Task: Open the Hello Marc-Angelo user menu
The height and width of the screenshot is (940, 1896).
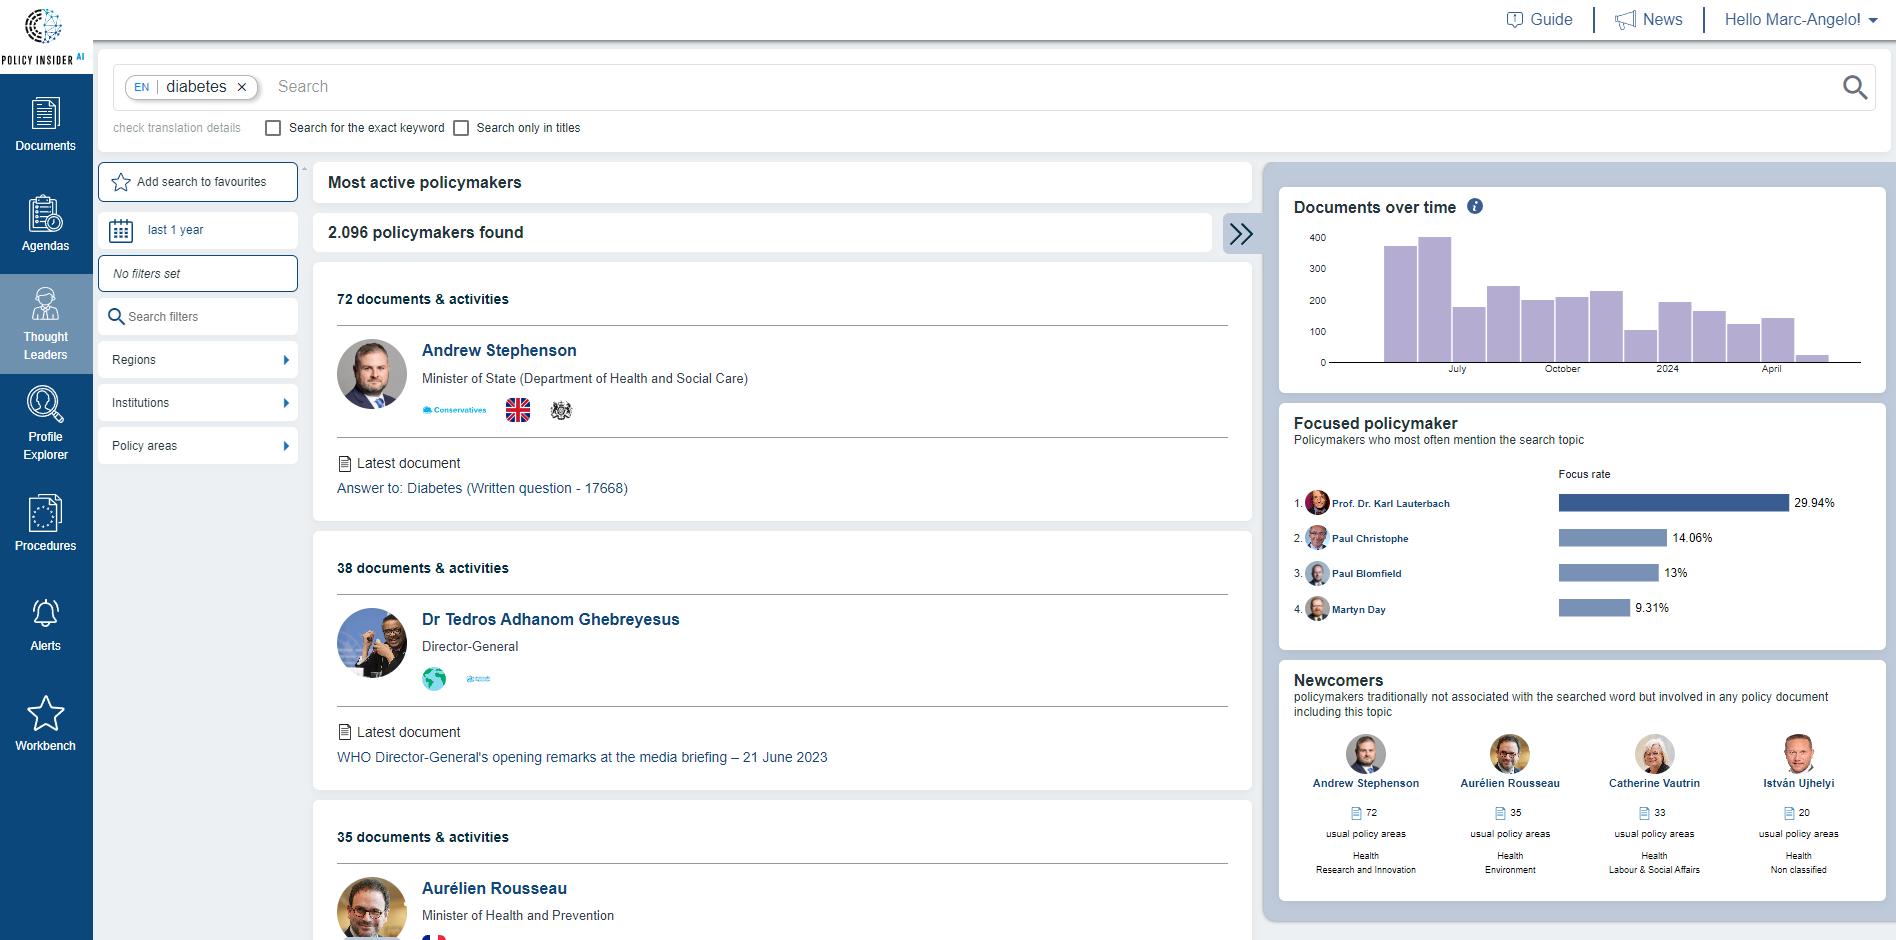Action: click(1800, 19)
